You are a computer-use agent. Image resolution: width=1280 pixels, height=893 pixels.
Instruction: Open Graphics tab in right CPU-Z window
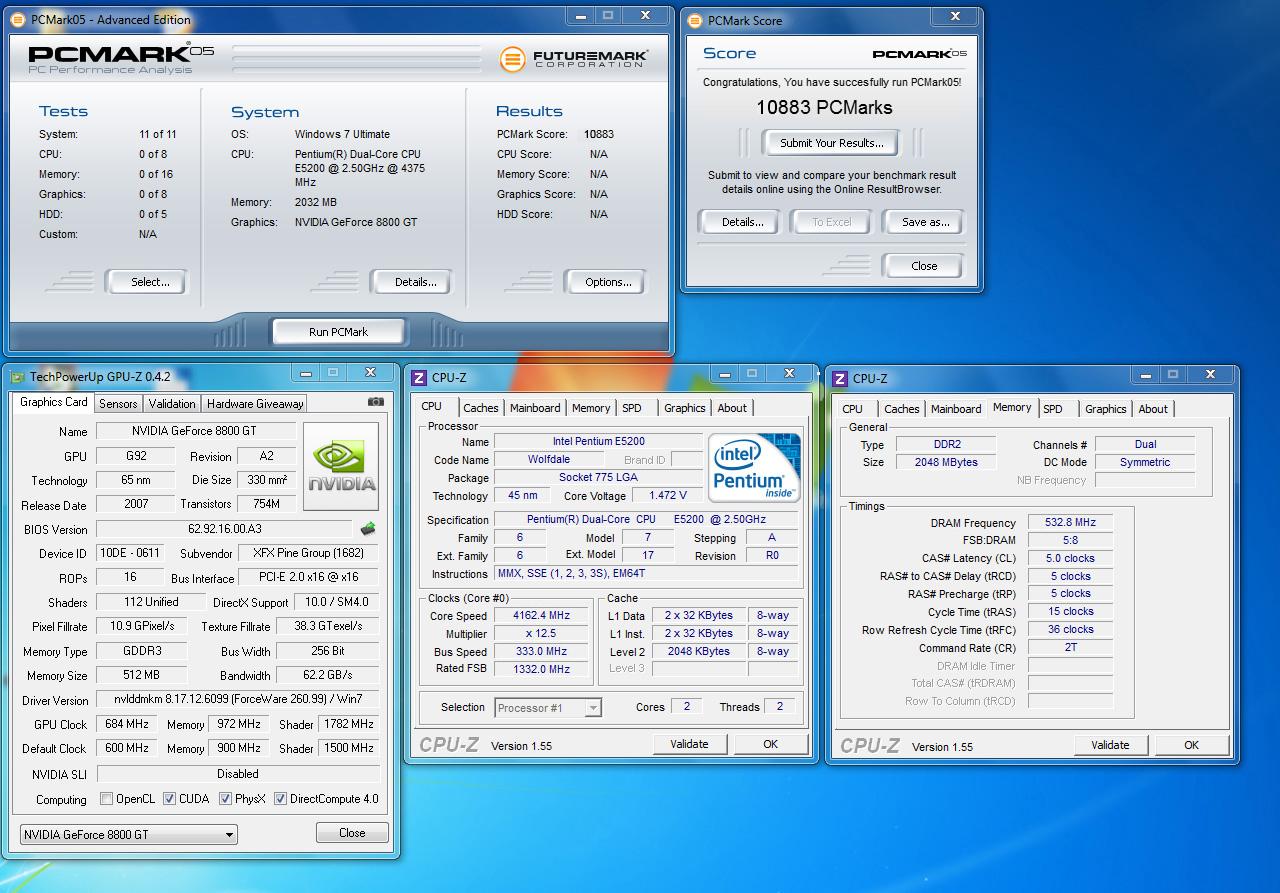click(1106, 409)
